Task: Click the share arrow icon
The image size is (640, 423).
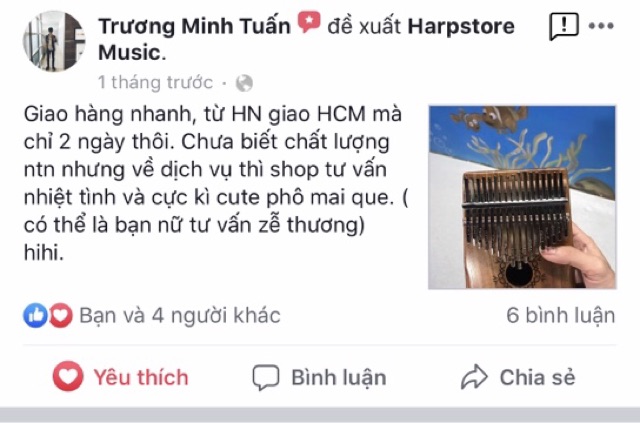Action: click(474, 377)
